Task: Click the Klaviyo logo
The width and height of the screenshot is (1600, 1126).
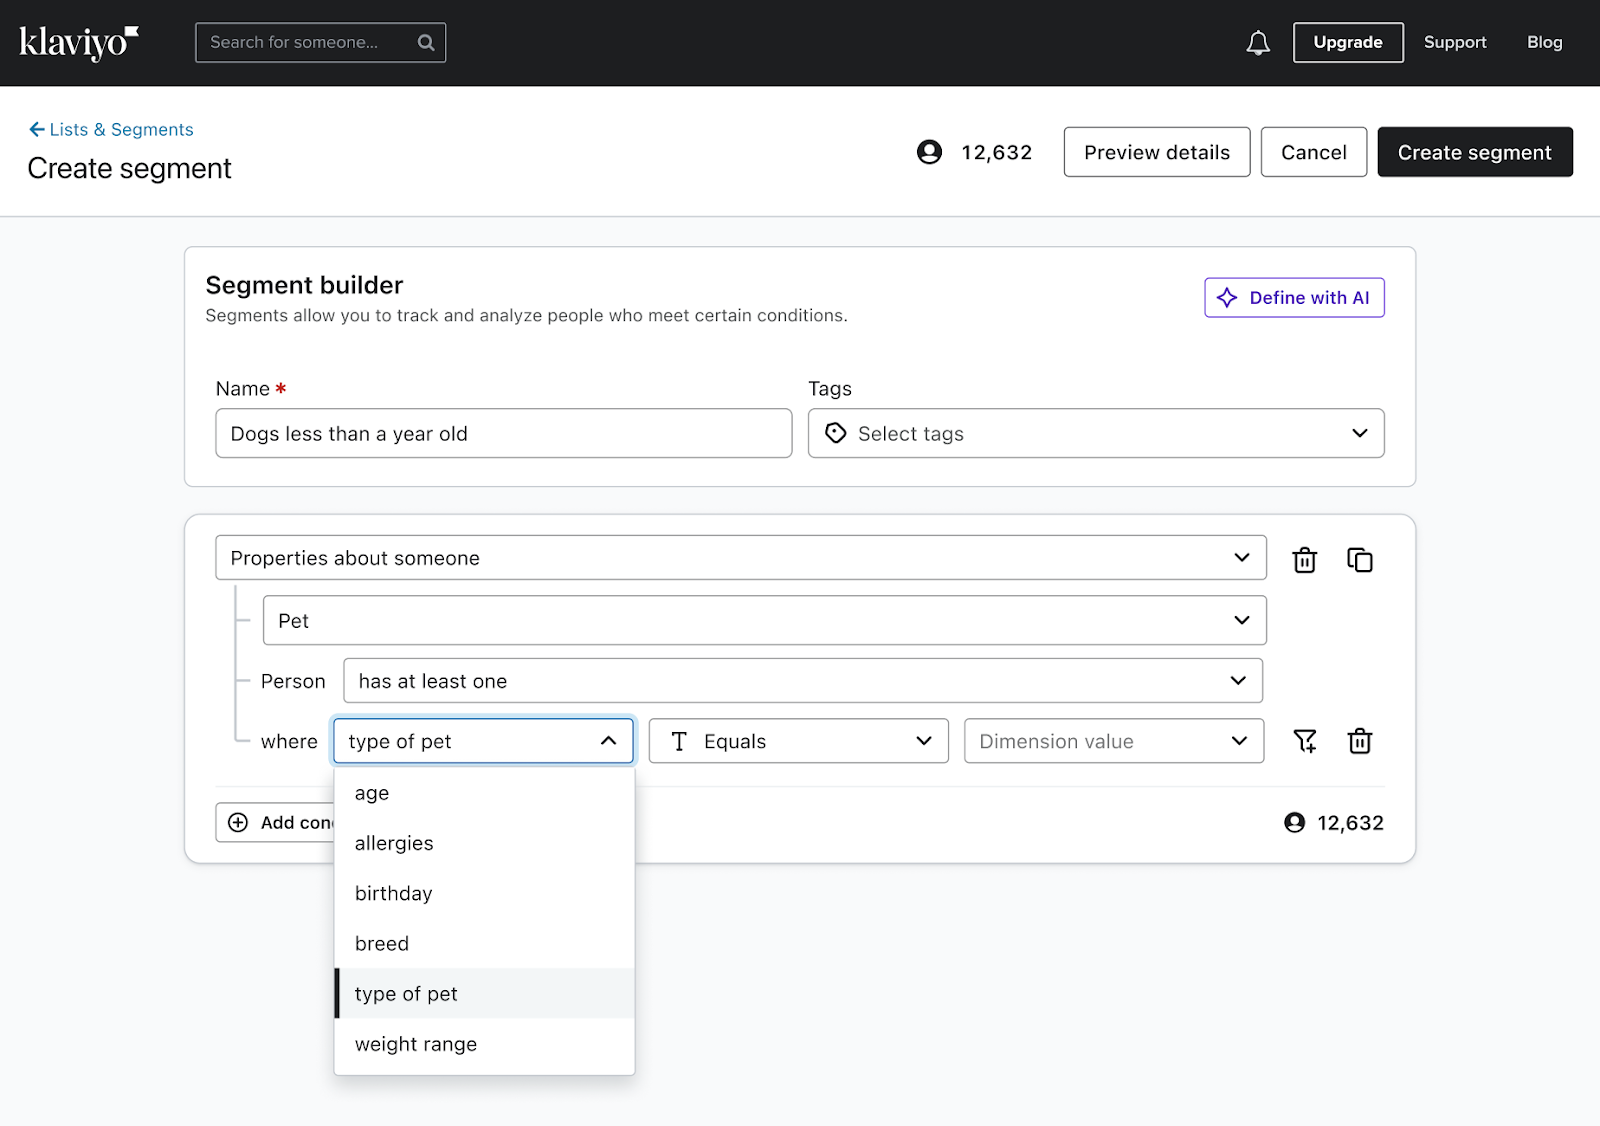Action: pos(79,42)
